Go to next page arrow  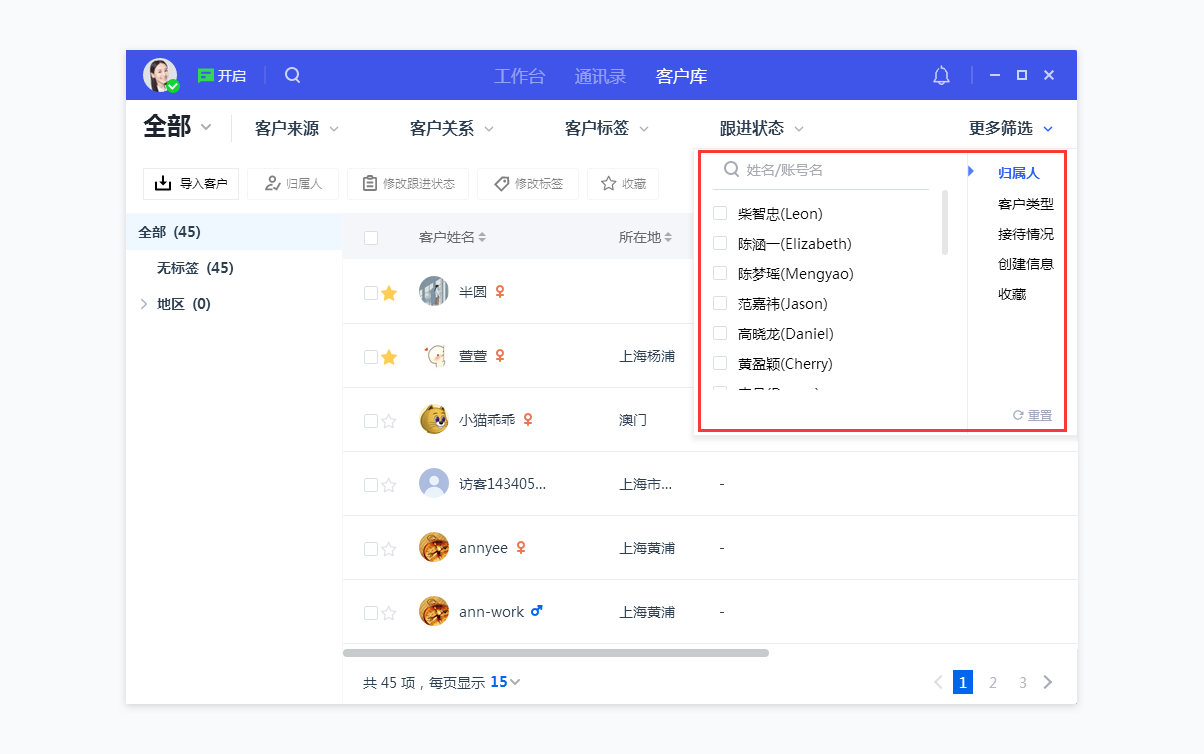click(x=1048, y=682)
